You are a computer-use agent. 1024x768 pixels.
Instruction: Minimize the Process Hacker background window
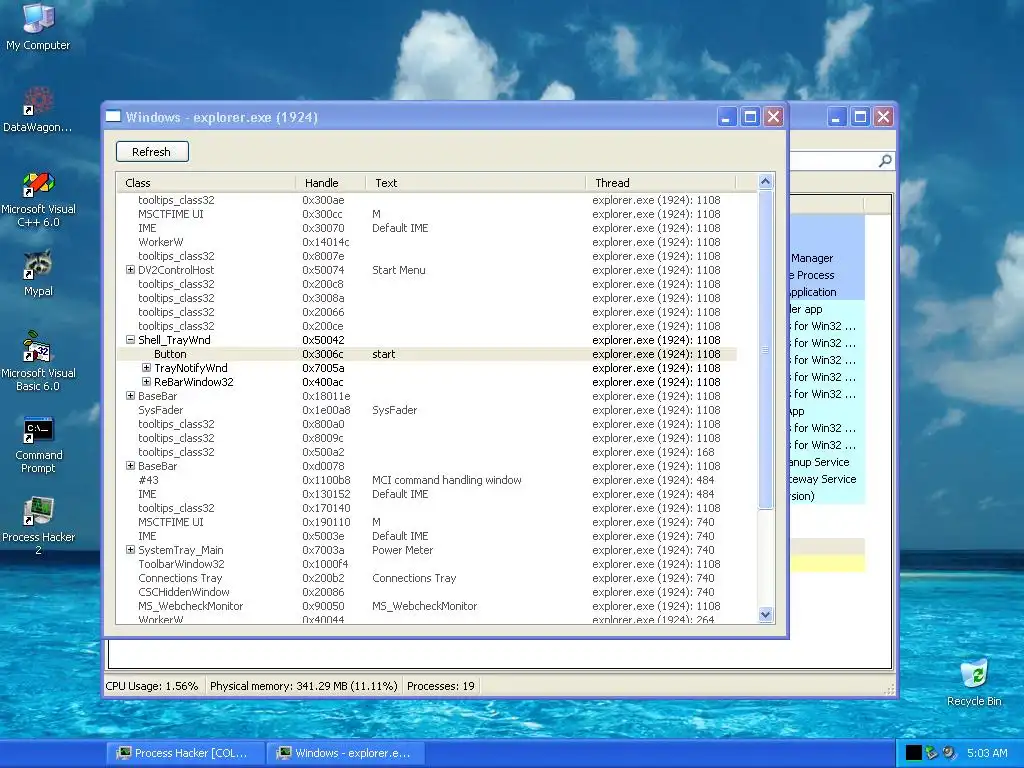(837, 117)
